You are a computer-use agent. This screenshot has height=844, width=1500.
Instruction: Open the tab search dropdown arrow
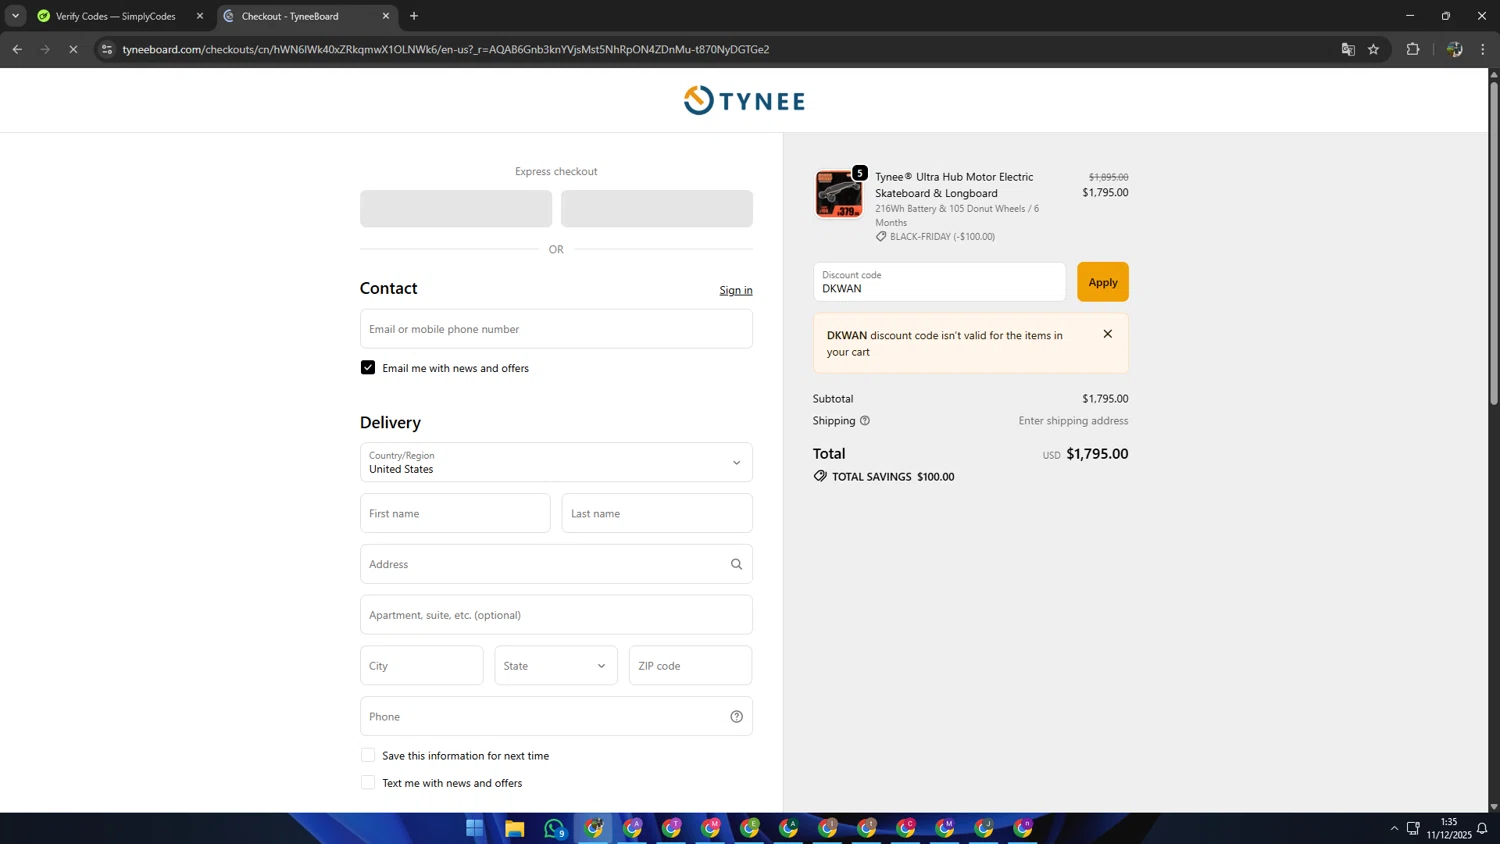[x=15, y=16]
